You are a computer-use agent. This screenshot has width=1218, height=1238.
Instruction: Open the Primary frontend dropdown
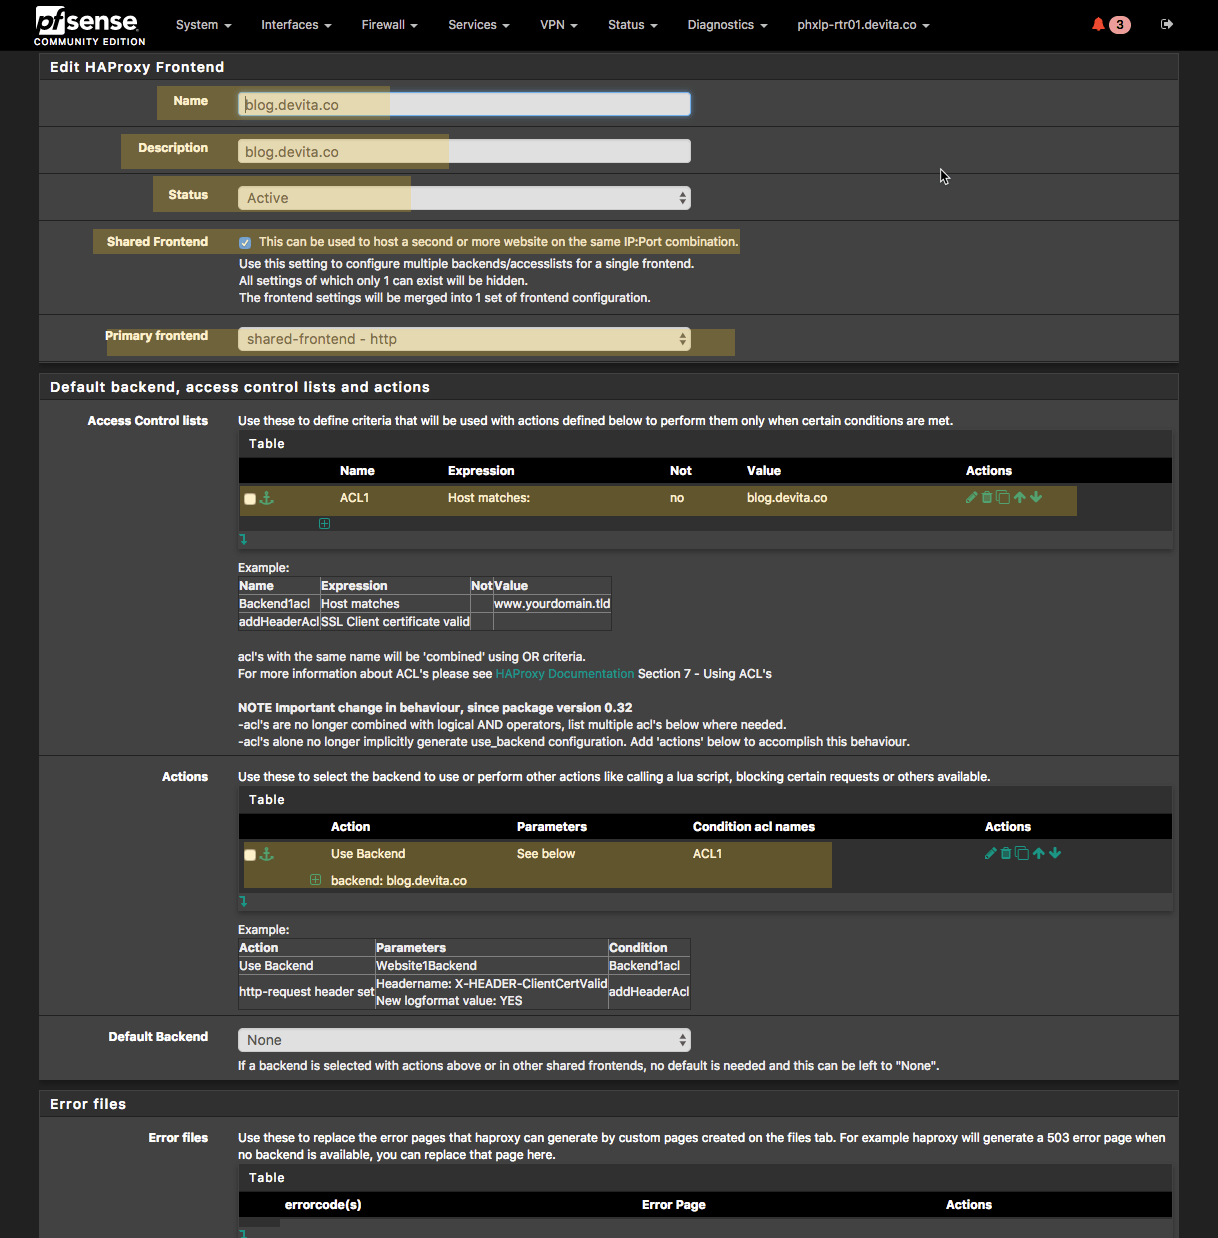coord(464,339)
